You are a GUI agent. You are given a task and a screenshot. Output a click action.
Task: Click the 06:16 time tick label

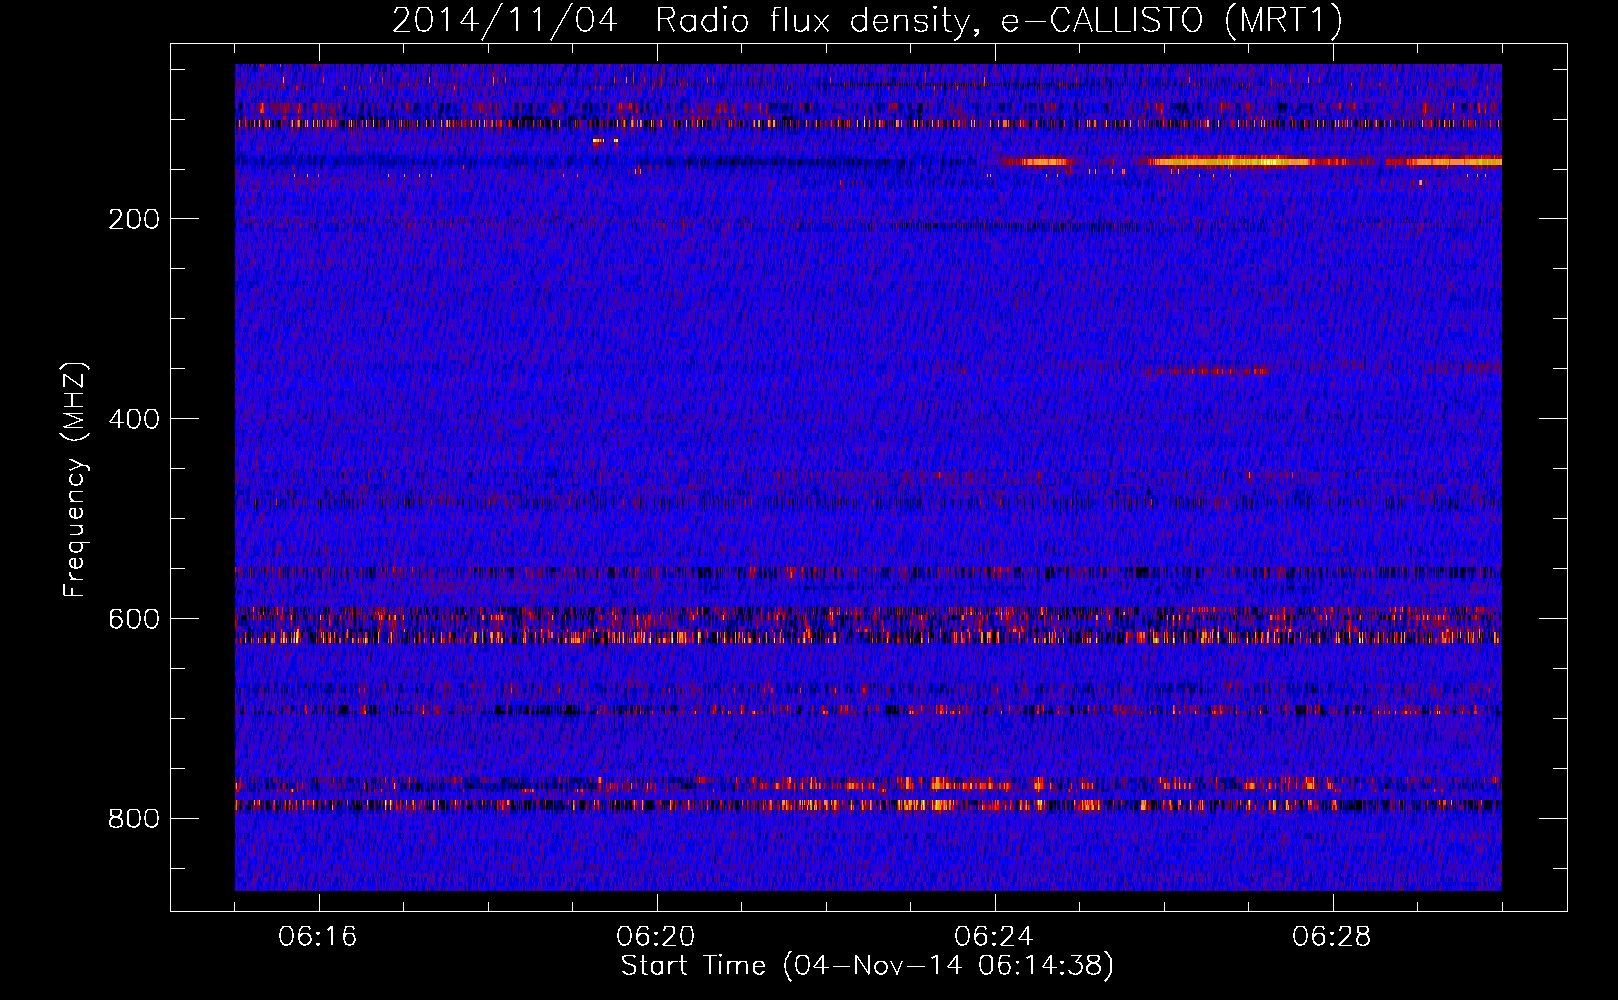point(318,937)
